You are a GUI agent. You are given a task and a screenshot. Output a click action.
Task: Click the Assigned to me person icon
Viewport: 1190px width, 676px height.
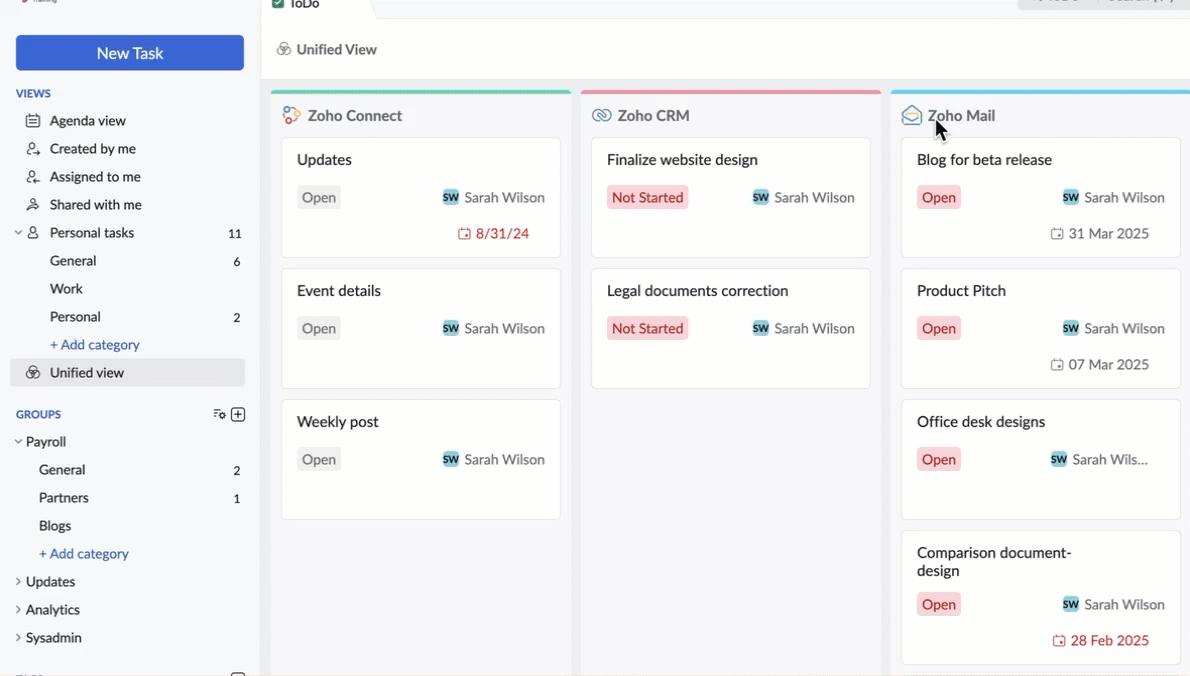(x=33, y=177)
